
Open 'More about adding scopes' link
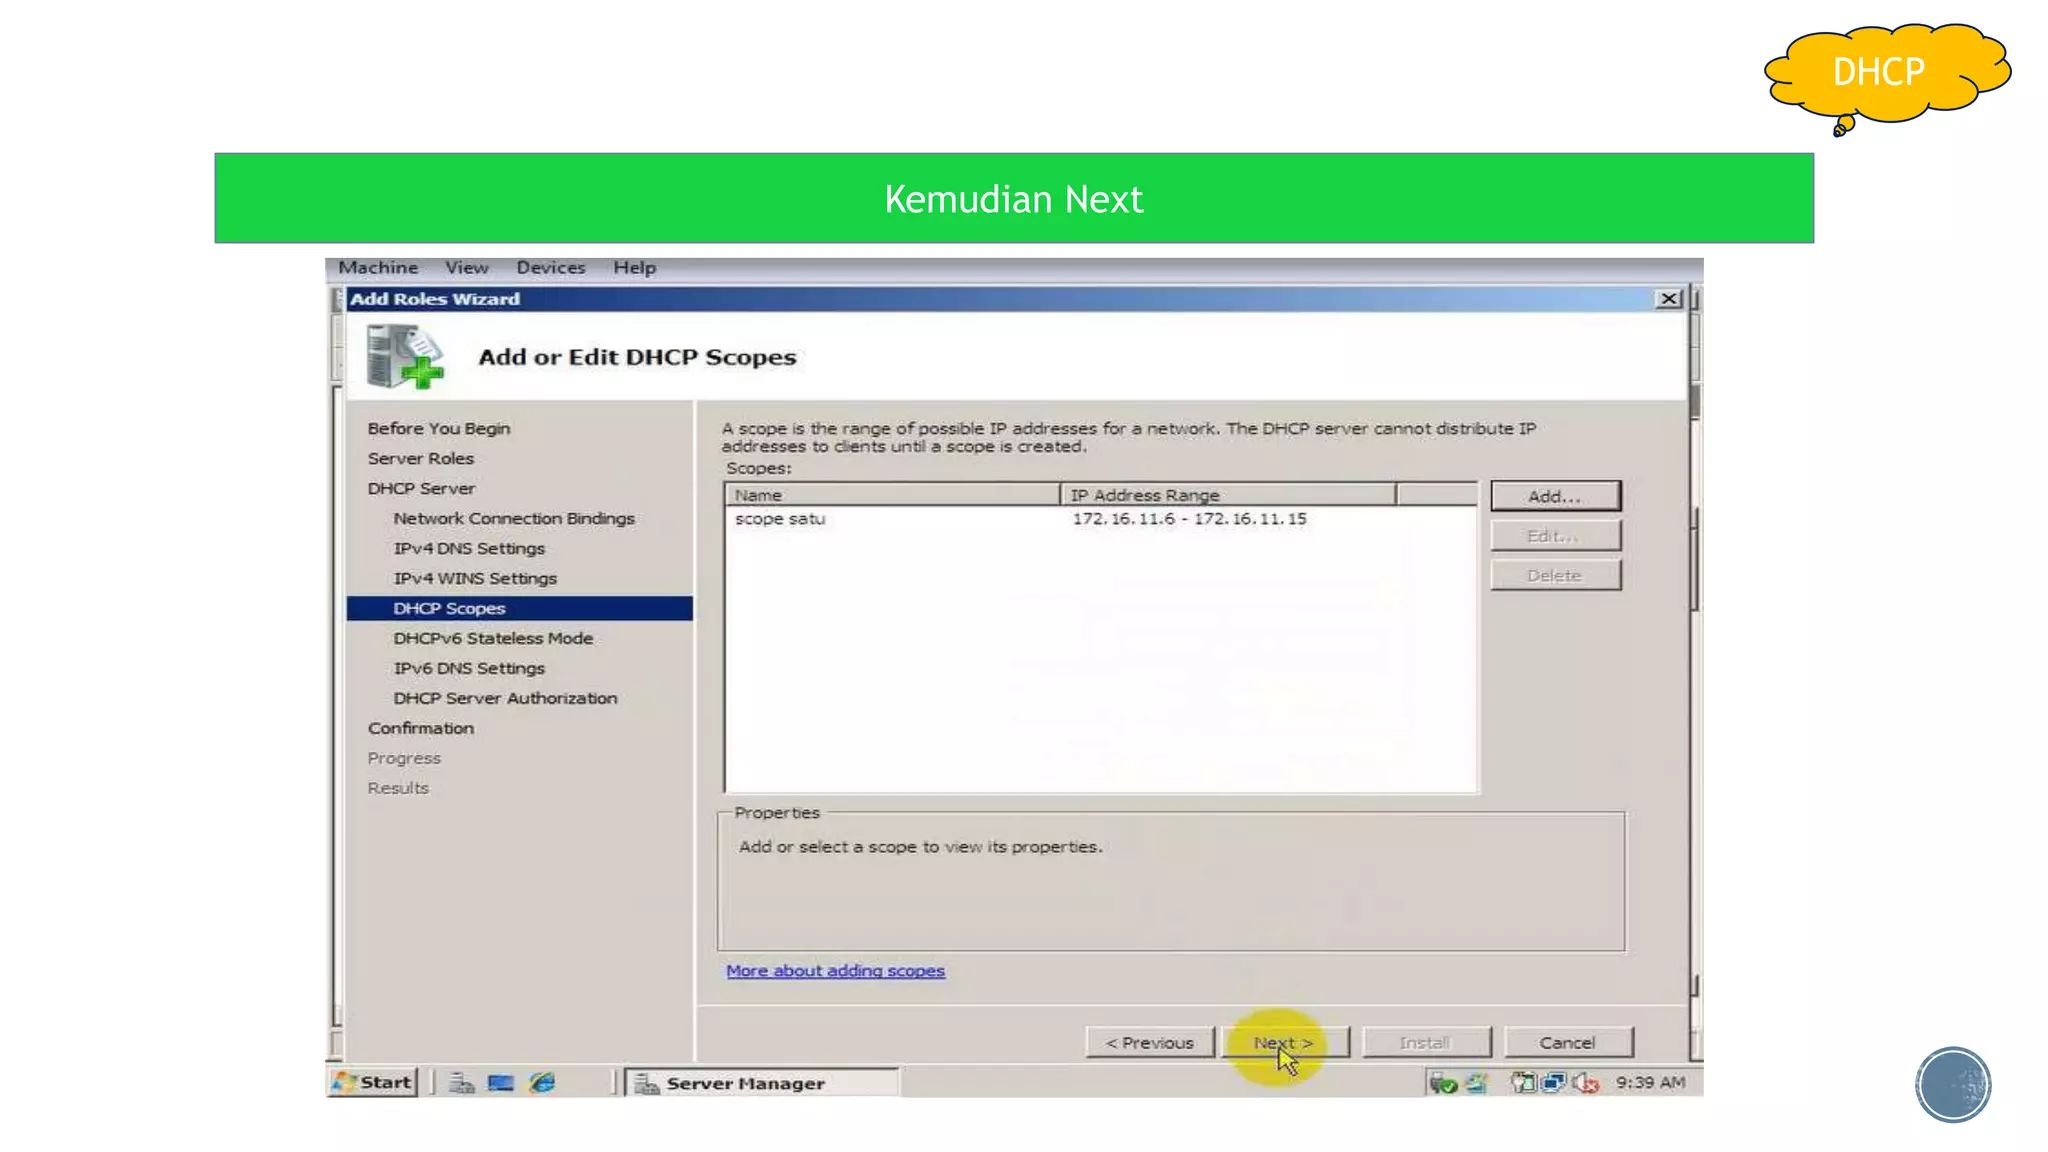click(x=835, y=971)
